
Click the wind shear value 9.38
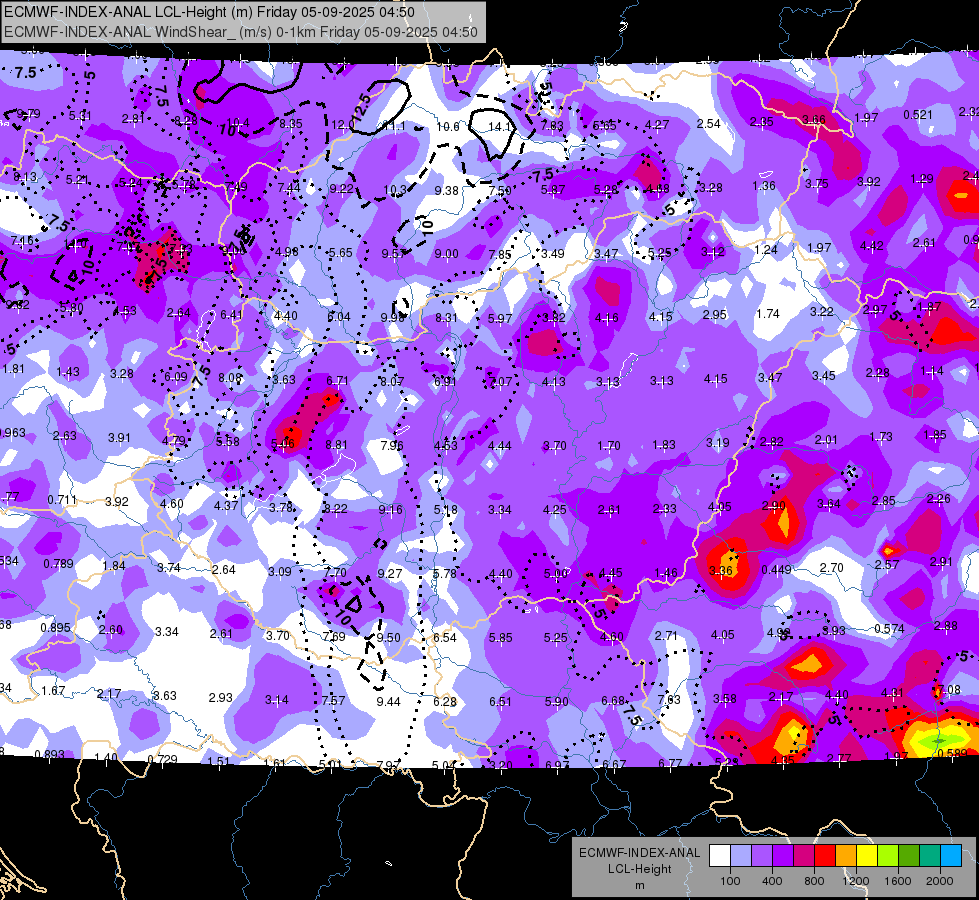(447, 190)
